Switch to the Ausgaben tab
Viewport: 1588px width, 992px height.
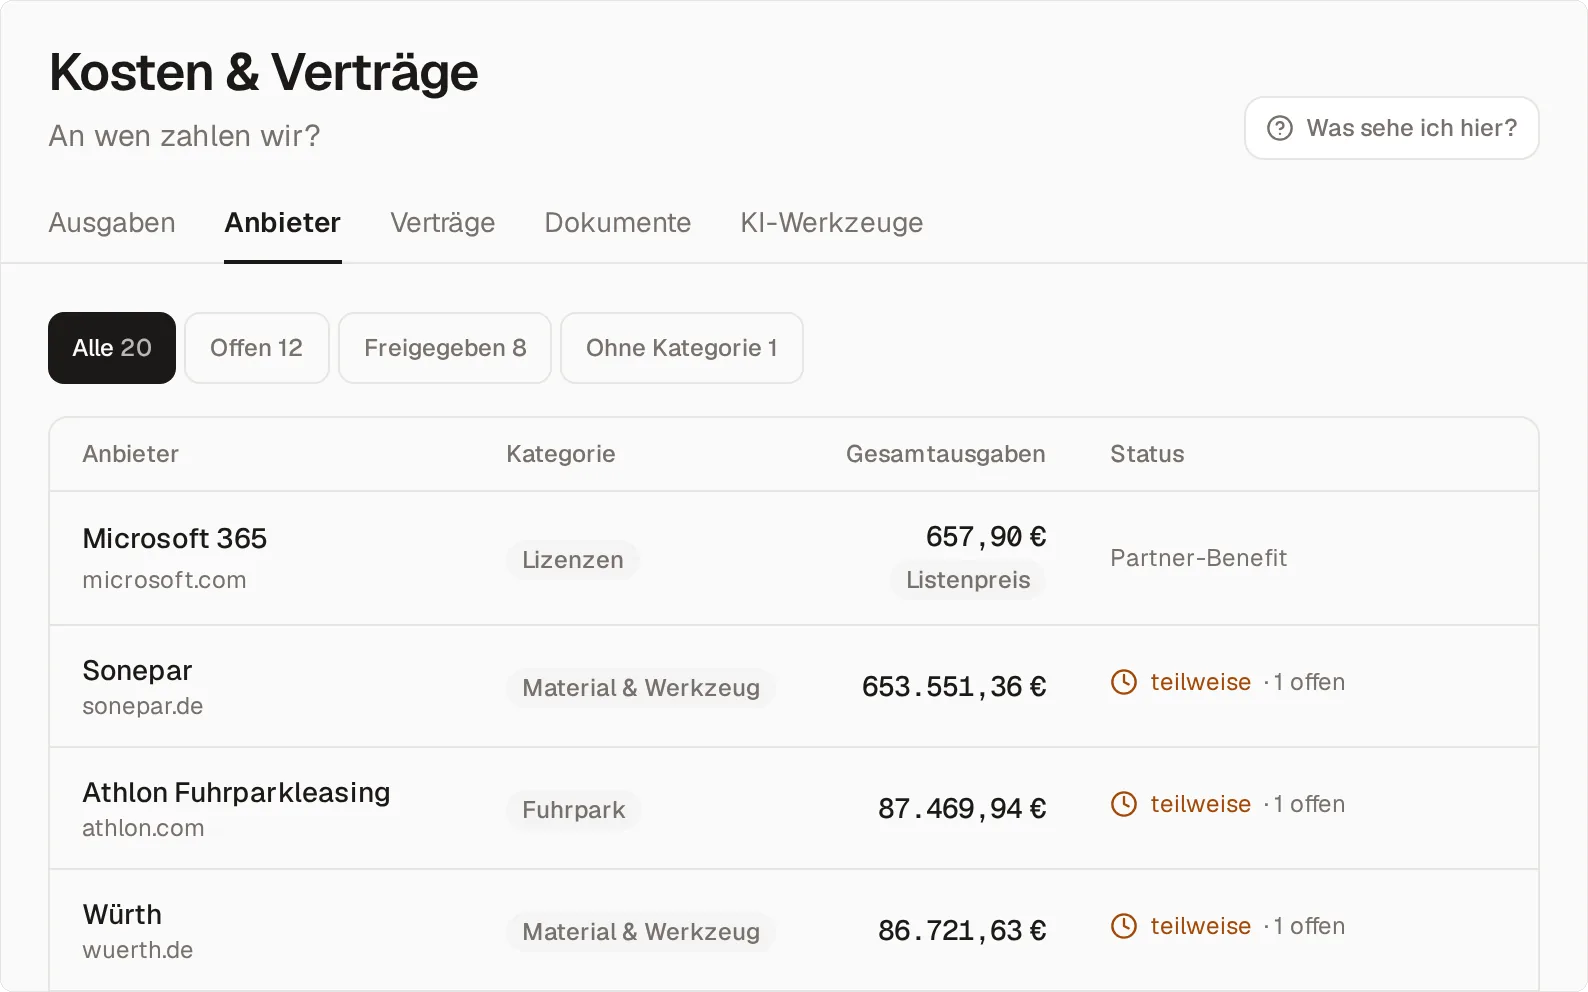coord(112,222)
